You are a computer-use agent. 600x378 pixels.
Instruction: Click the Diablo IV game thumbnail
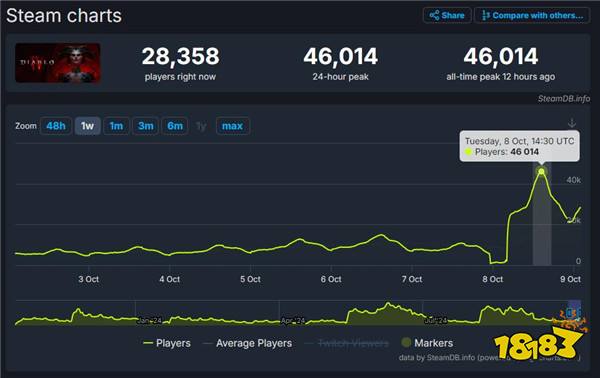[x=58, y=63]
